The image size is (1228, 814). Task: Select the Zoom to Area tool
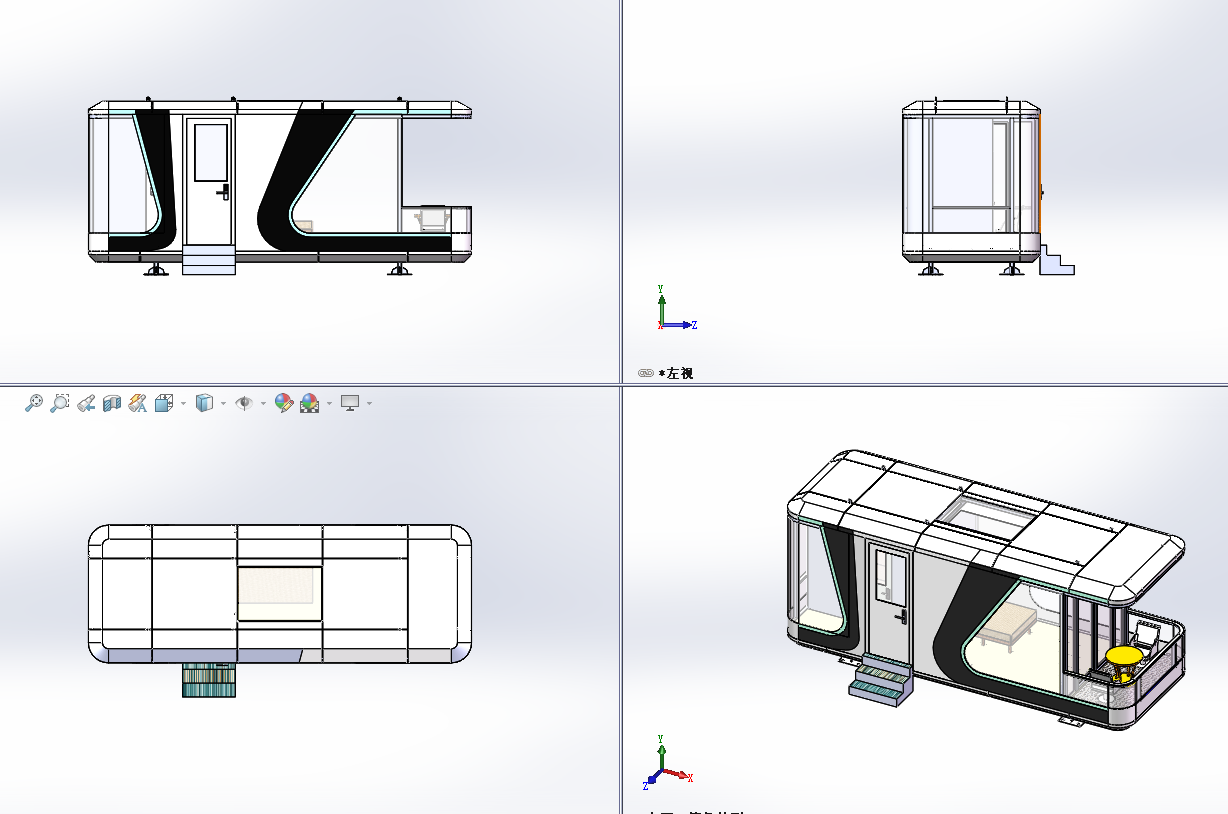tap(60, 403)
